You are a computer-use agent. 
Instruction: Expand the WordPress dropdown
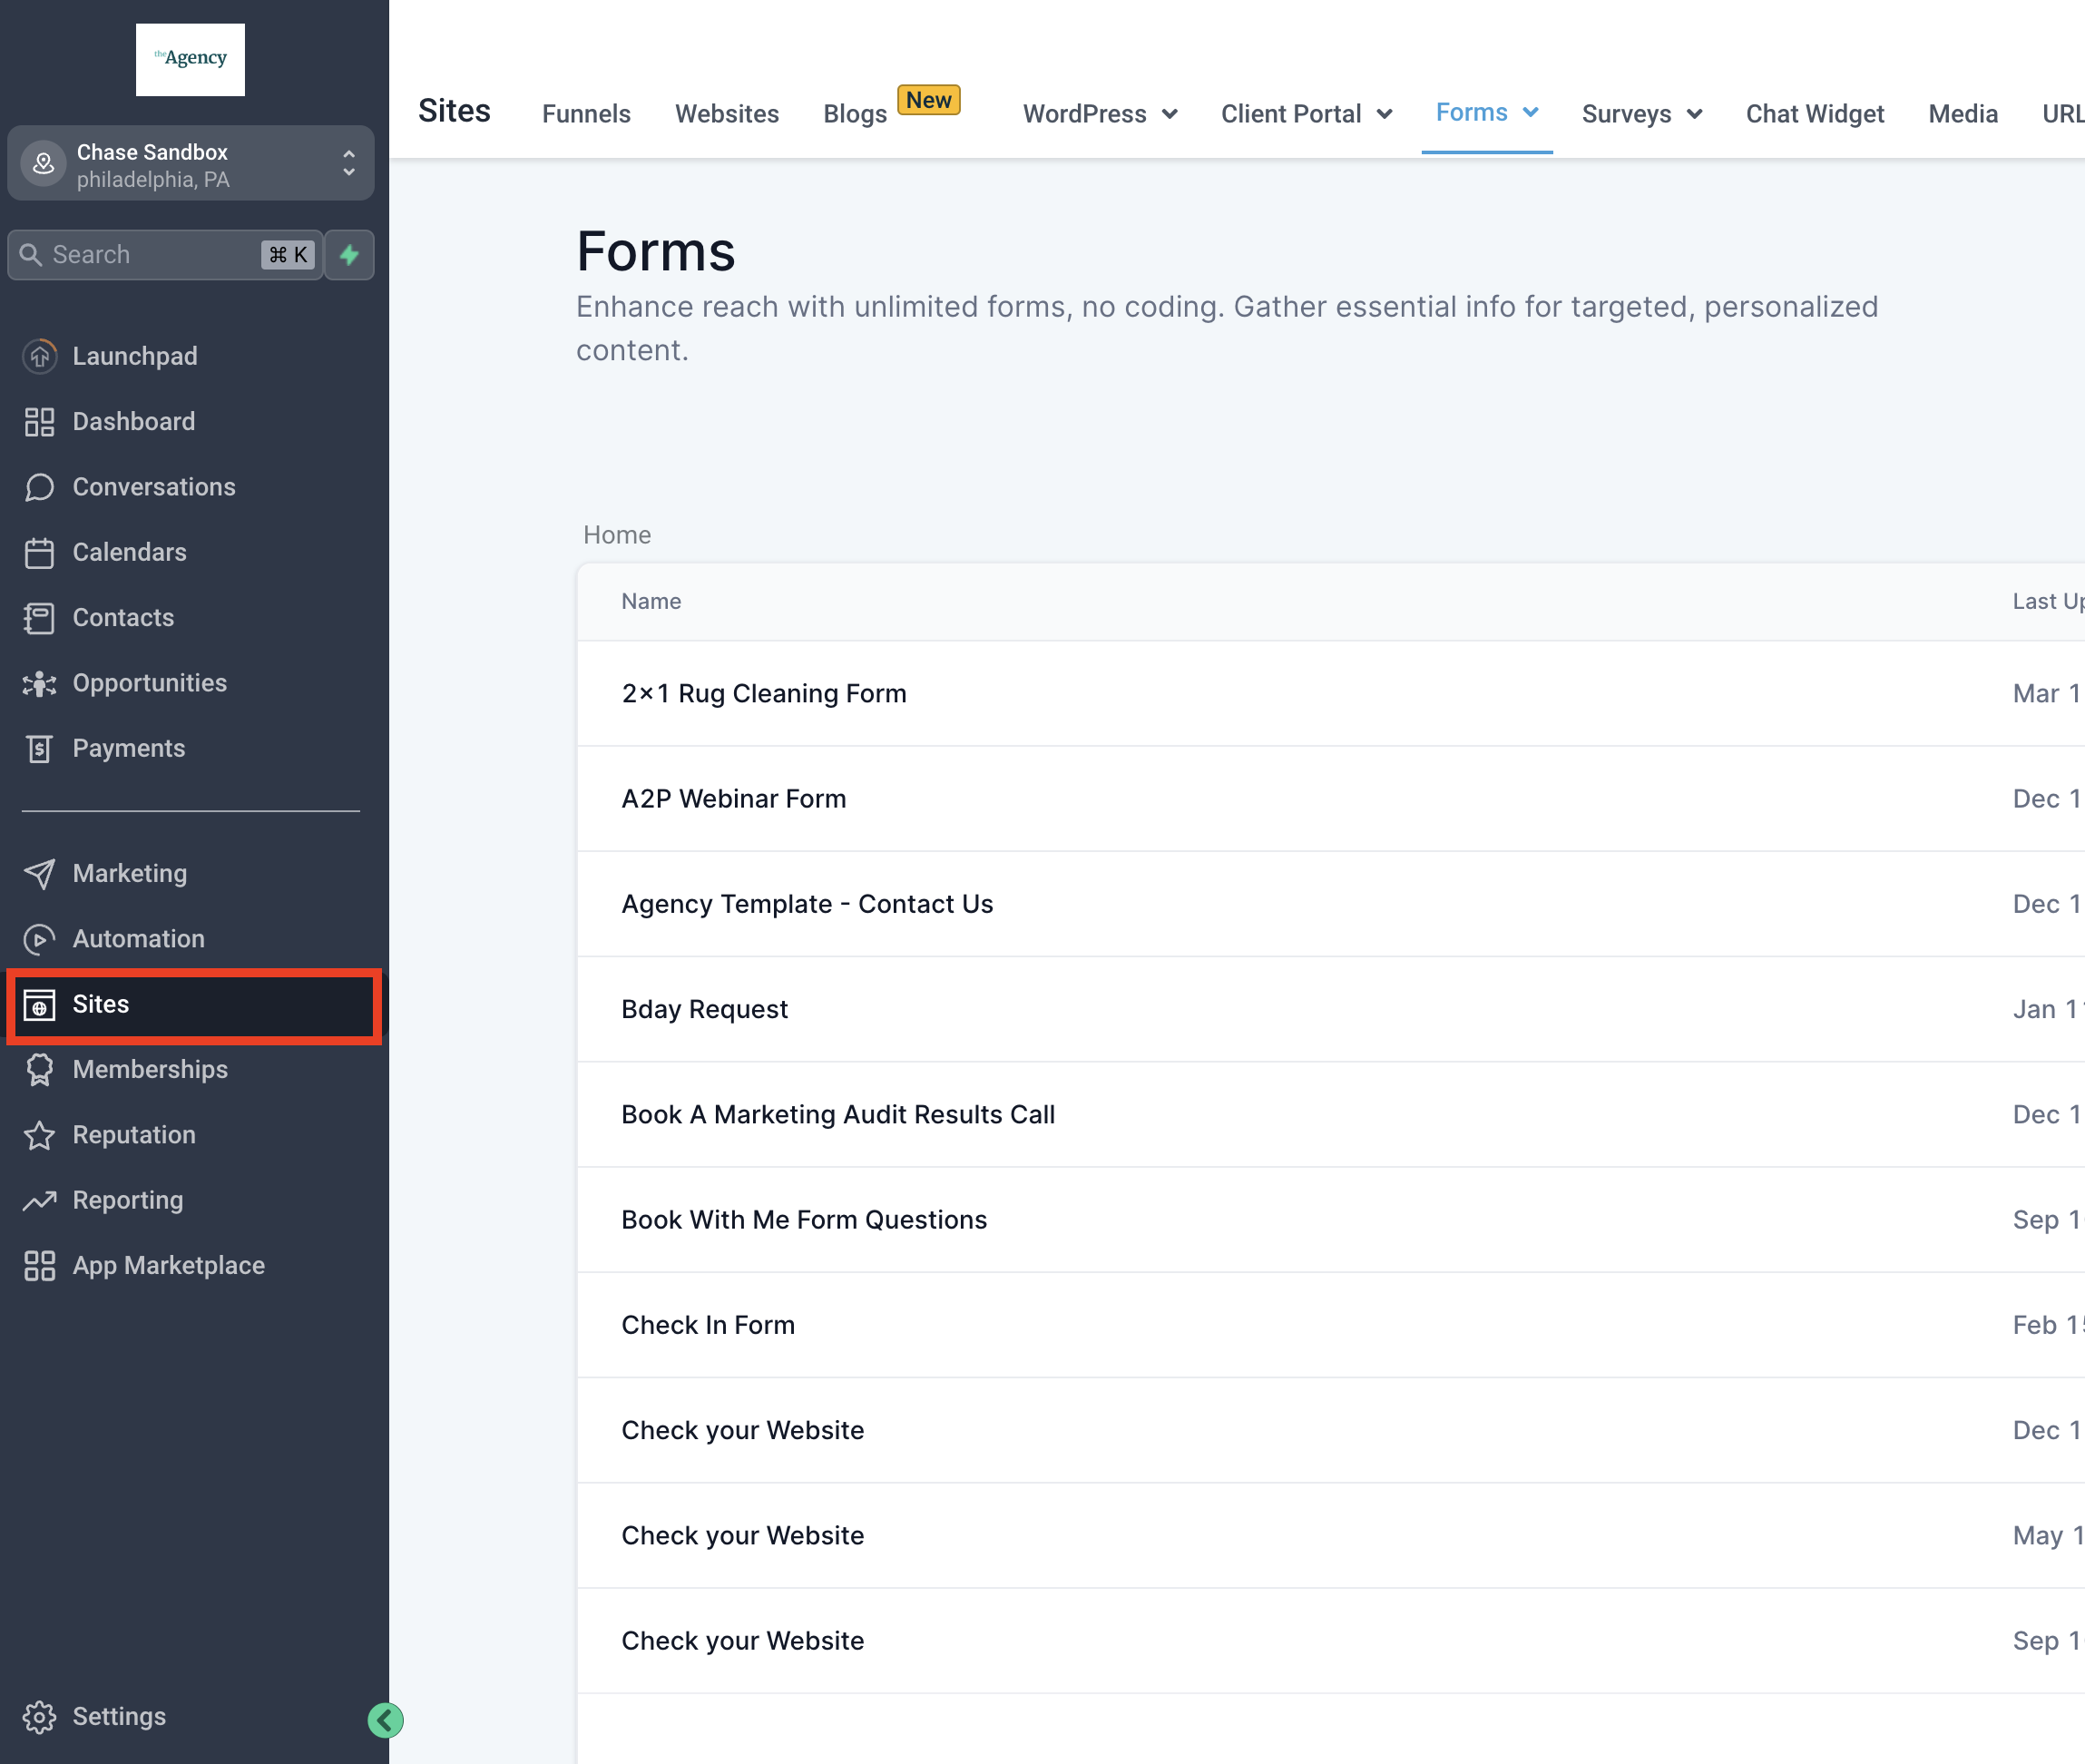[x=1099, y=113]
